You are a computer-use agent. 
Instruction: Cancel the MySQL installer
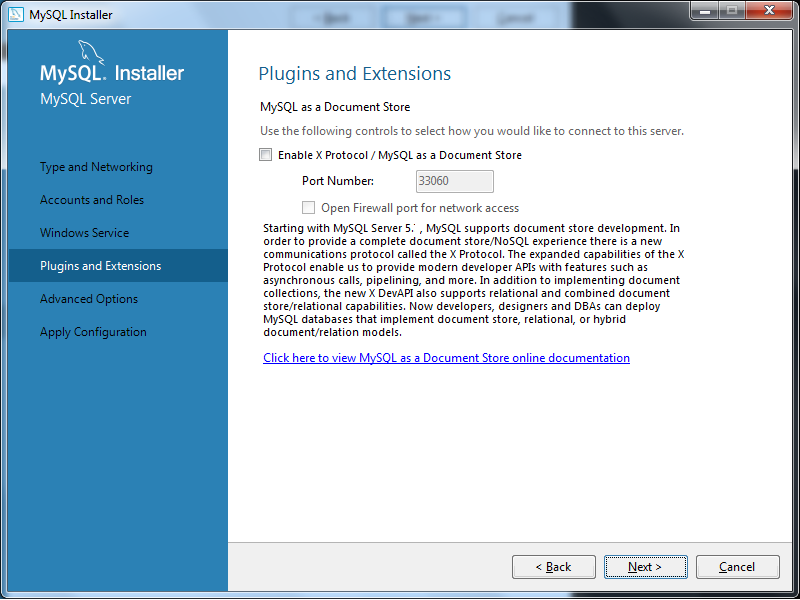click(x=737, y=567)
